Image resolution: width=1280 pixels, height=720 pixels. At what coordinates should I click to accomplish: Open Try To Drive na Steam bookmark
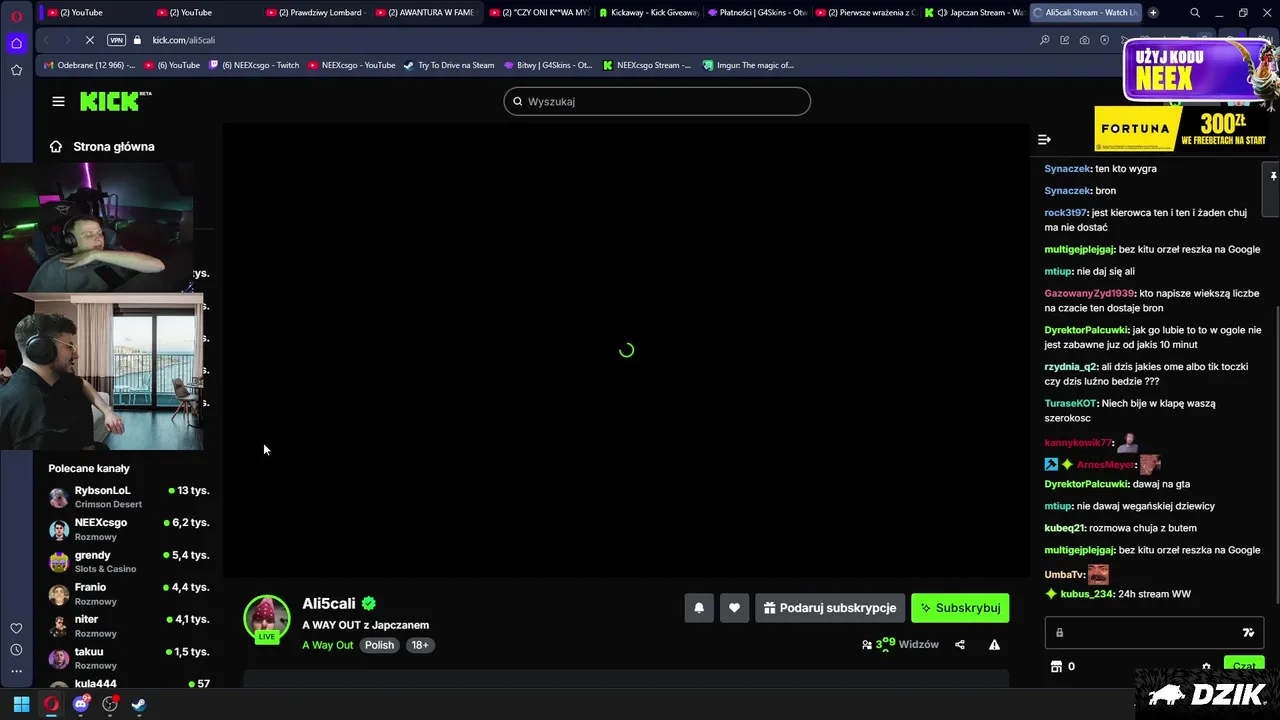click(x=449, y=65)
